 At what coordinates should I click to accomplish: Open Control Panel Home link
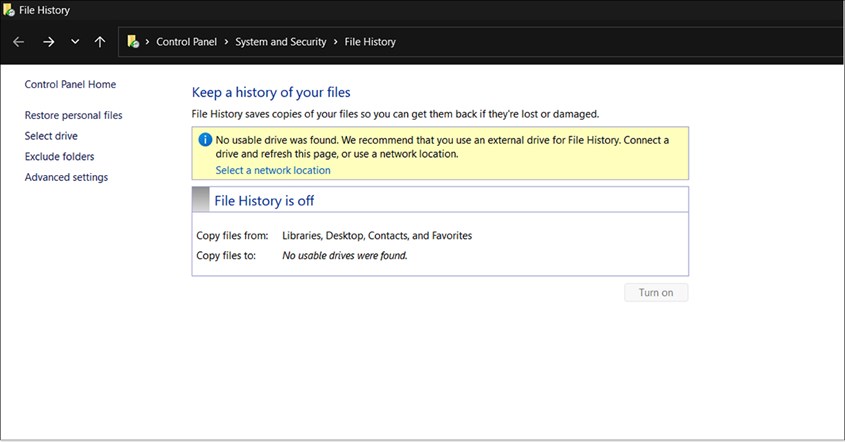coord(70,84)
